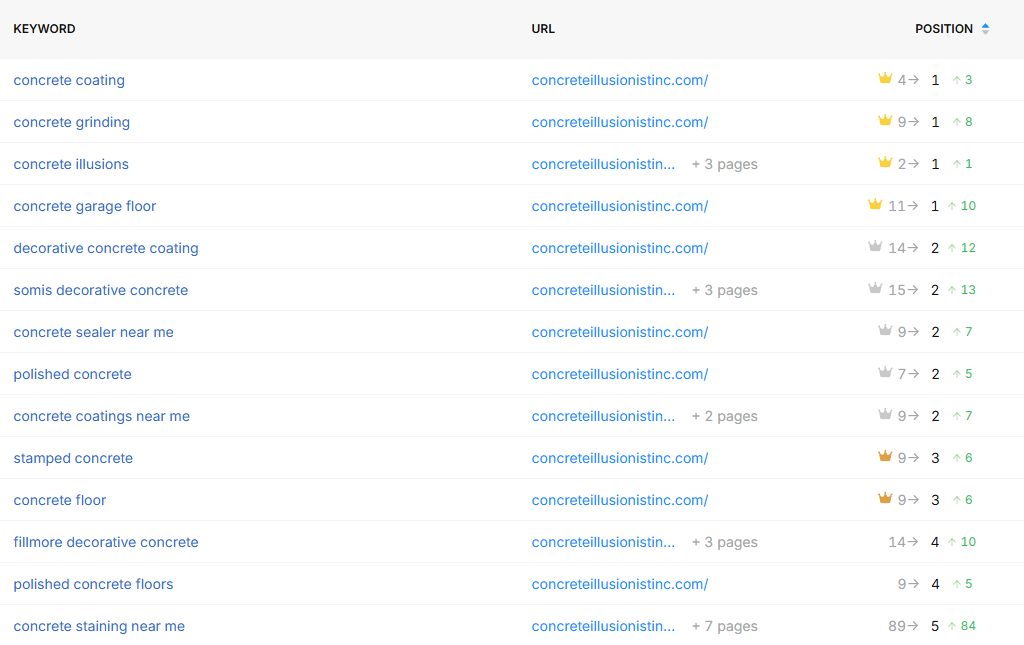Expand + 3 pages for fillmore decorative concrete
The width and height of the screenshot is (1024, 645).
725,542
